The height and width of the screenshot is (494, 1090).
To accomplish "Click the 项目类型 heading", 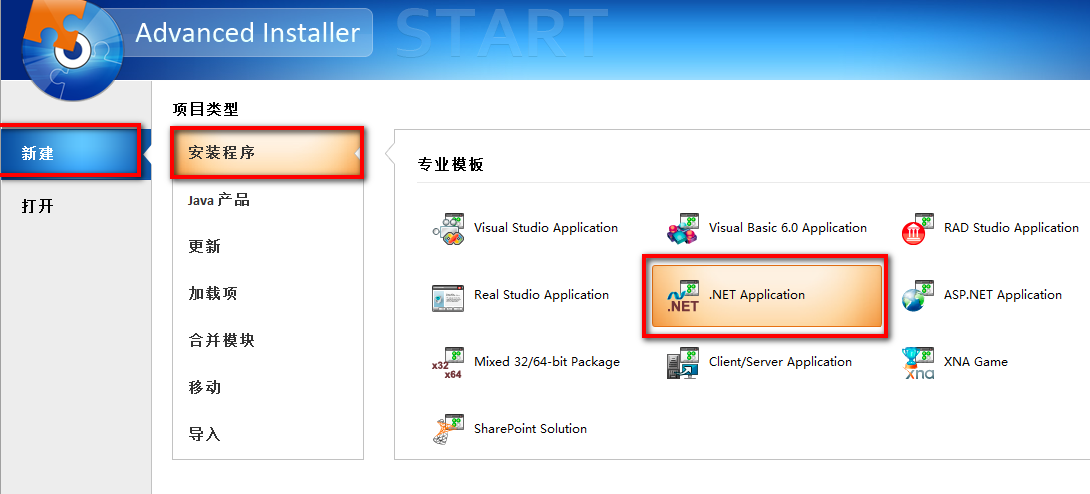I will pyautogui.click(x=206, y=109).
